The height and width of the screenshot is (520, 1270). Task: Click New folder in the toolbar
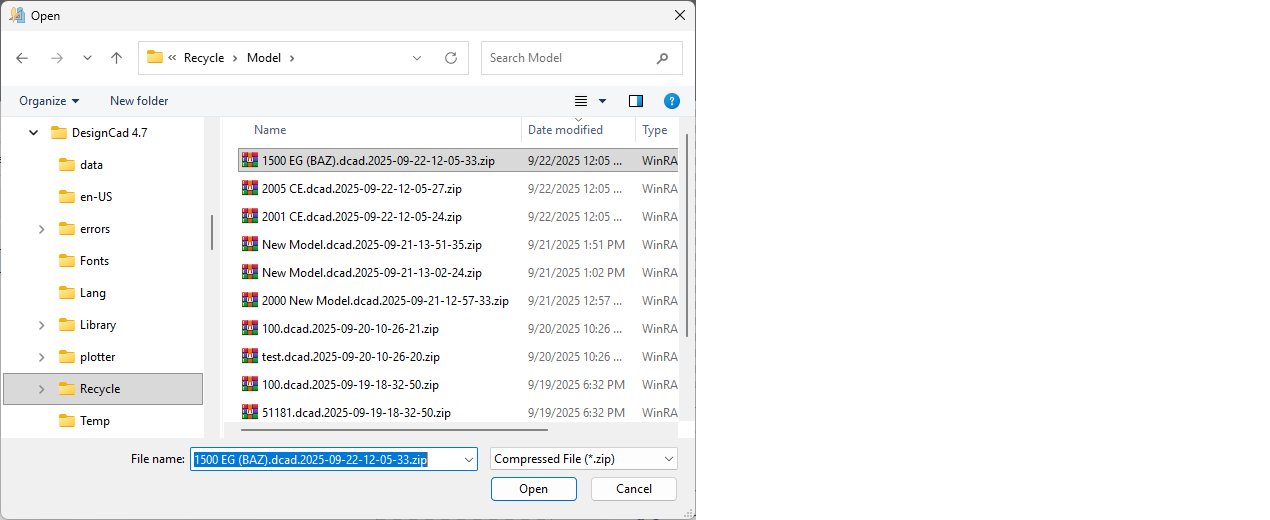[139, 101]
